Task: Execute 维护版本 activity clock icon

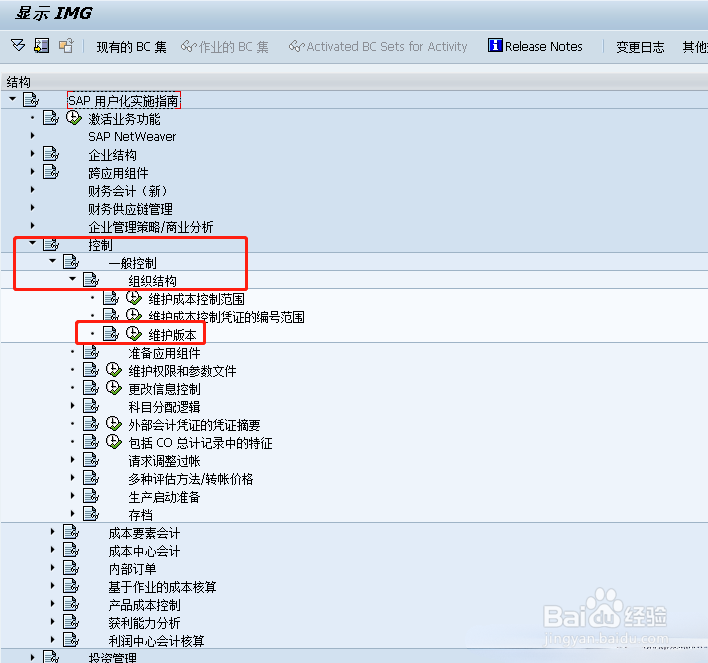Action: tap(134, 334)
